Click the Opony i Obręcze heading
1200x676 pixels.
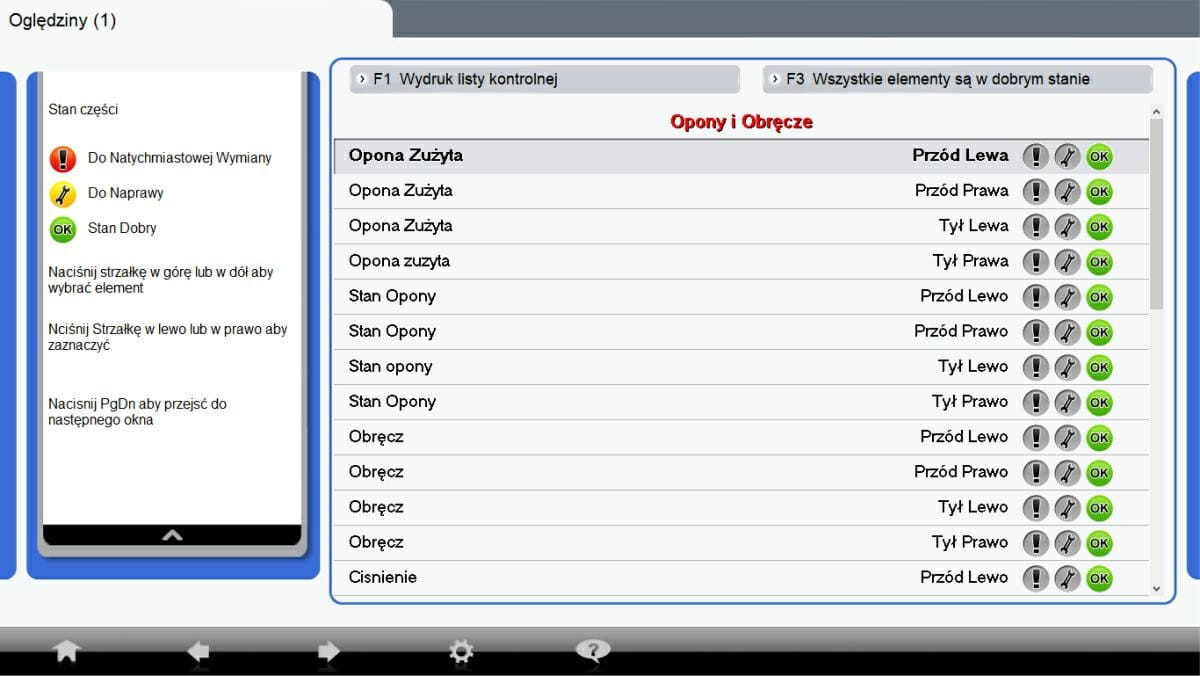point(741,122)
